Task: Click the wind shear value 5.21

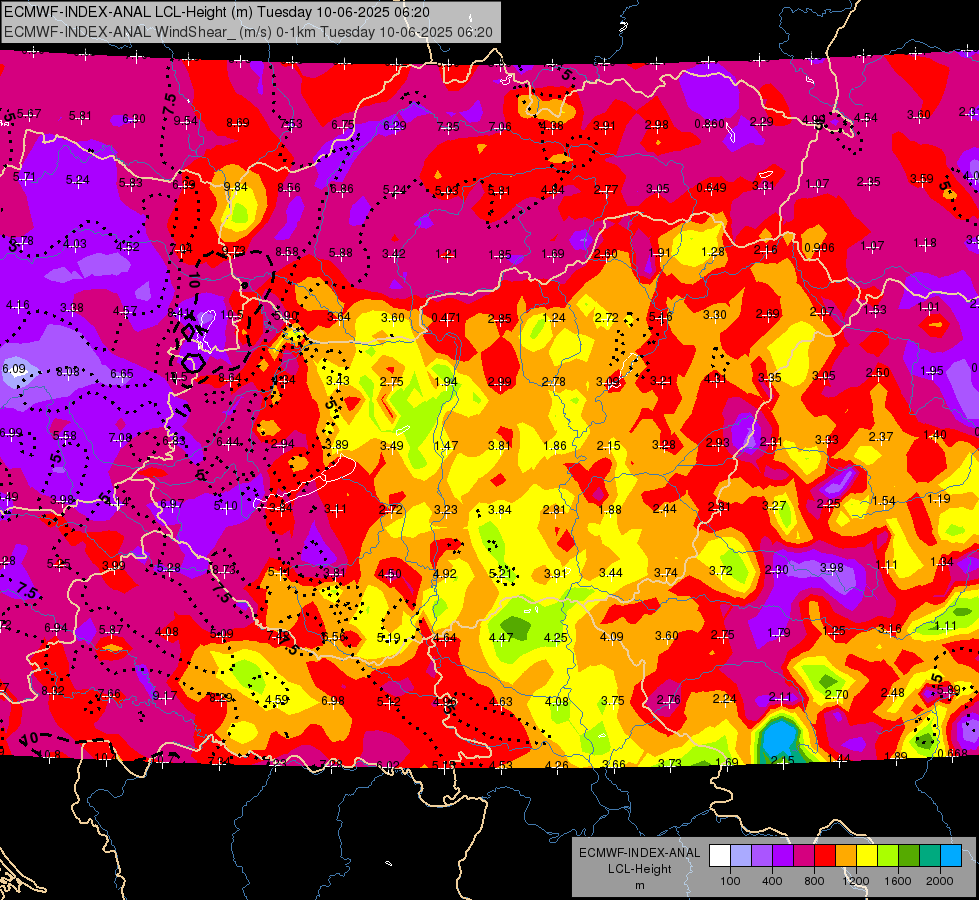Action: 500,573
